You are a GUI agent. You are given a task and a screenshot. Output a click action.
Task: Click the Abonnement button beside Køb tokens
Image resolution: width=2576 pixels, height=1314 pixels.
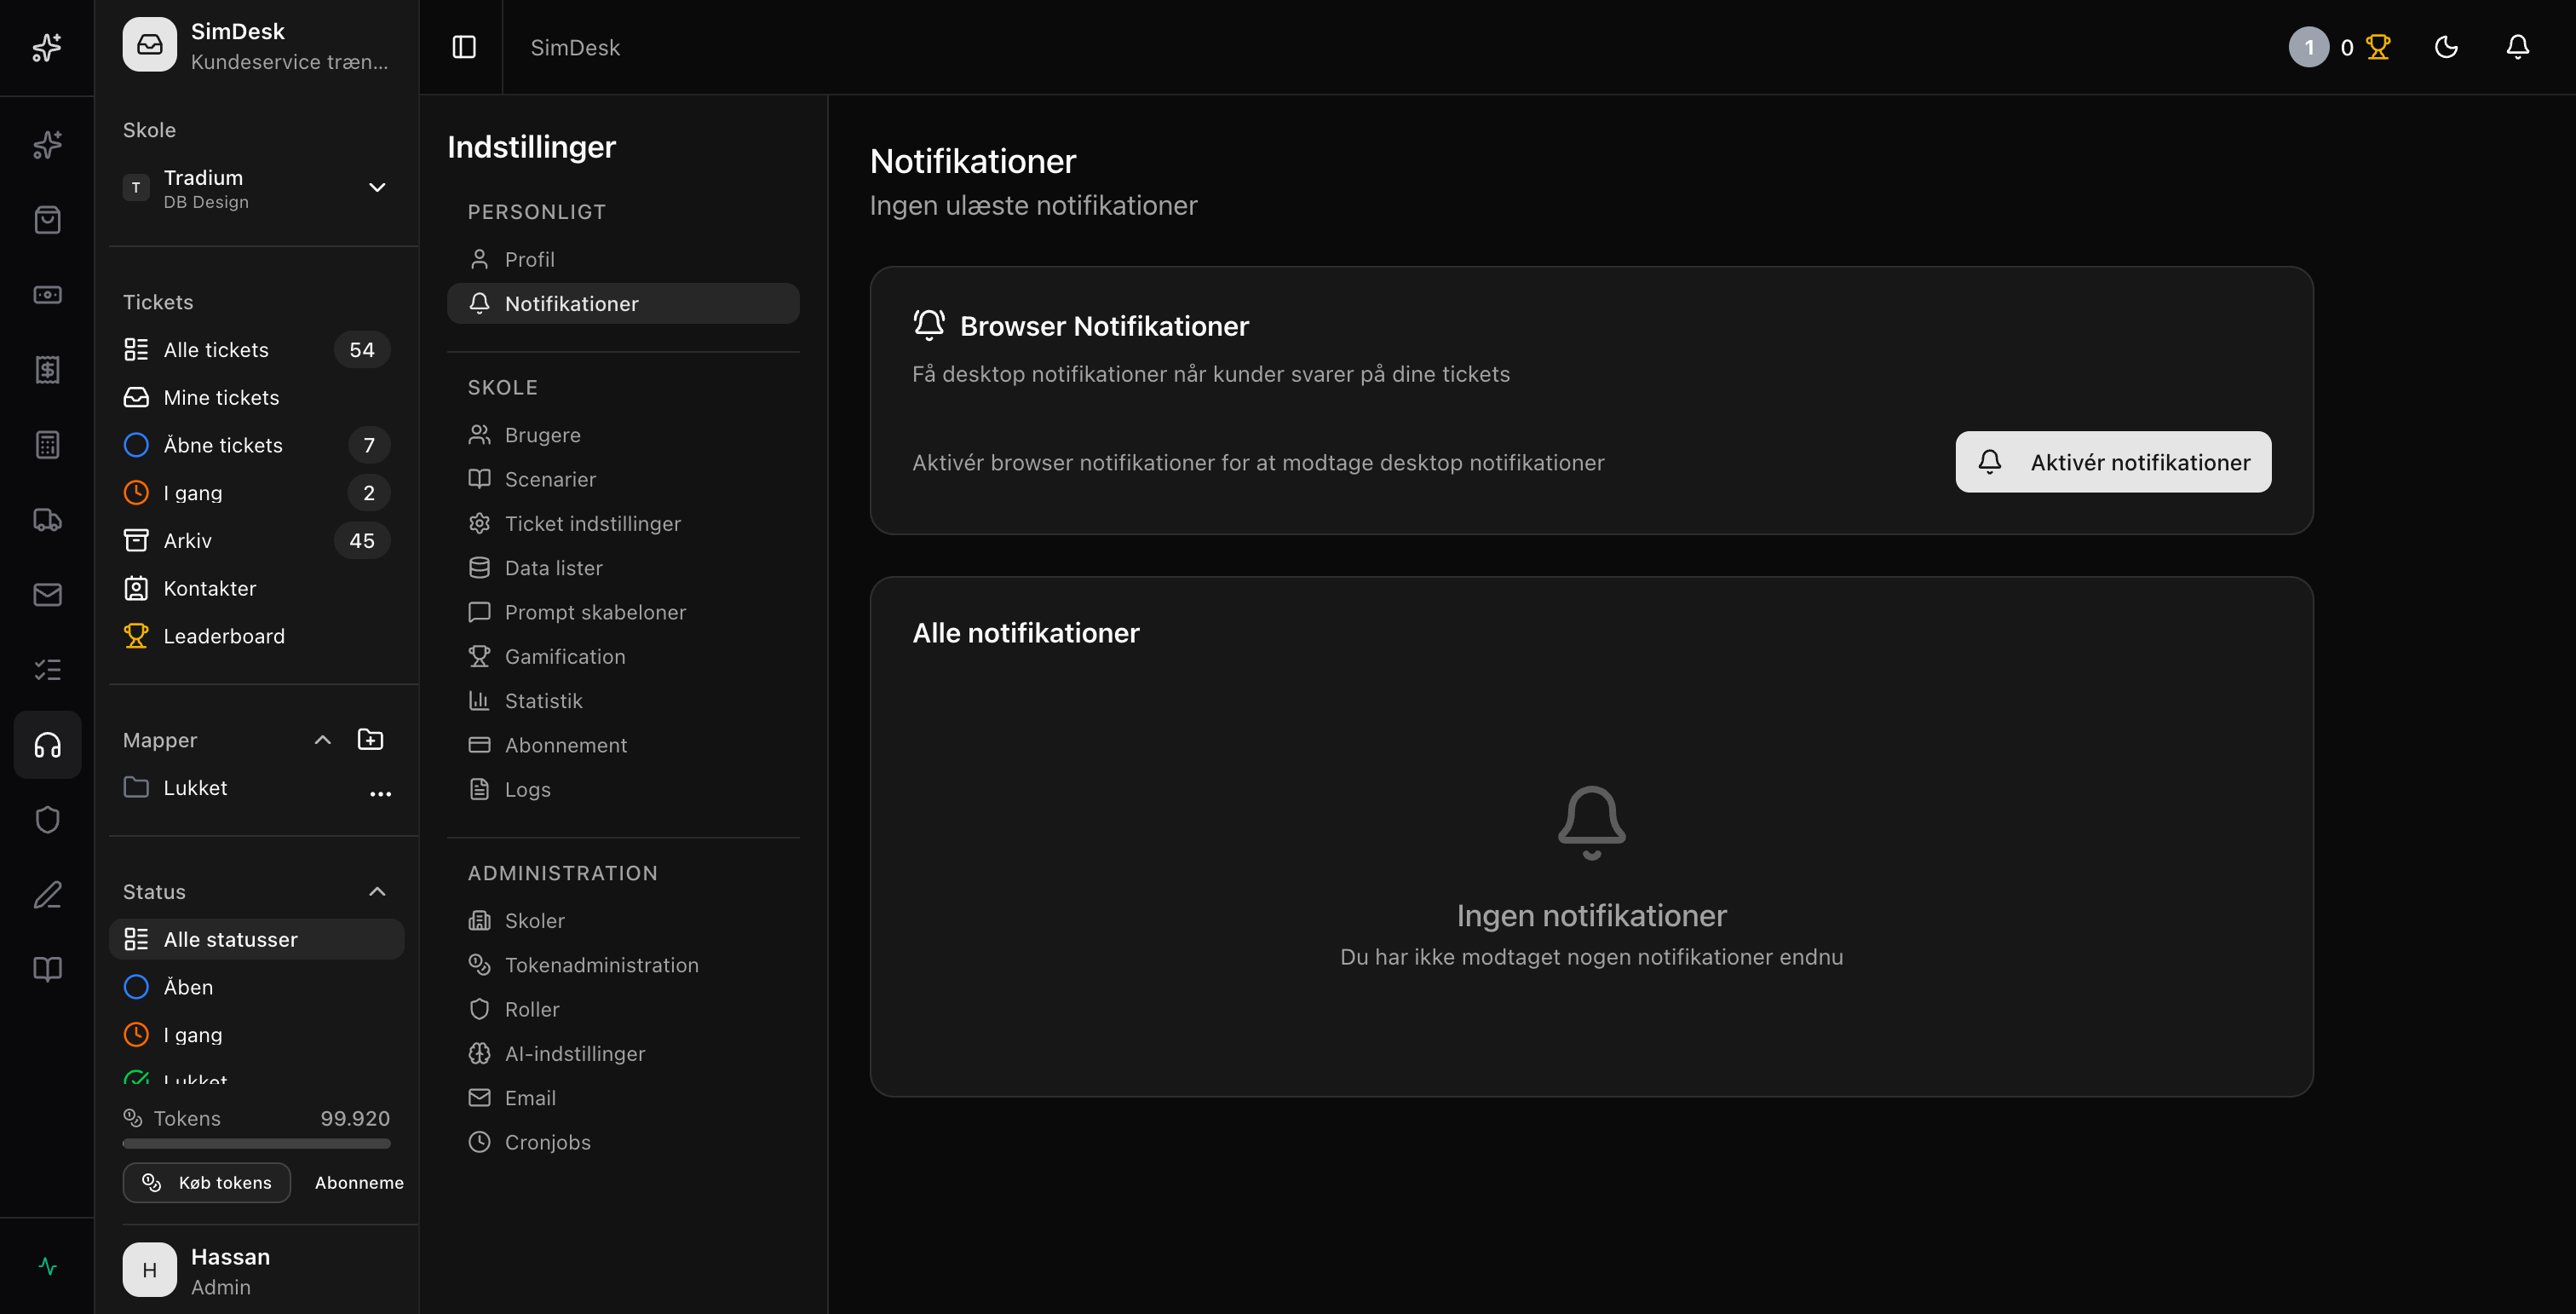[x=359, y=1182]
